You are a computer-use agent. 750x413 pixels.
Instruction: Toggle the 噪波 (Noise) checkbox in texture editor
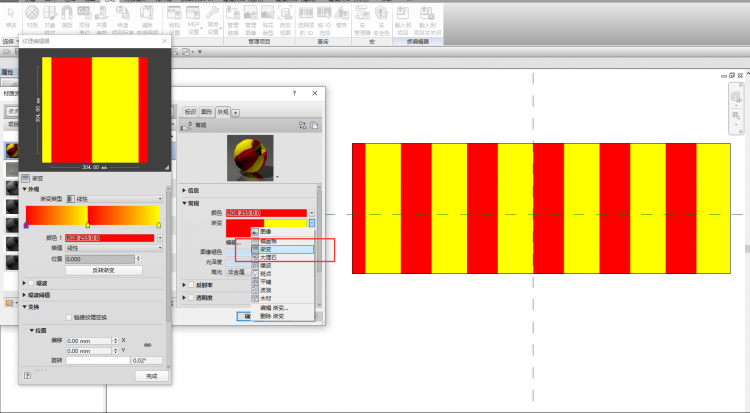point(32,283)
